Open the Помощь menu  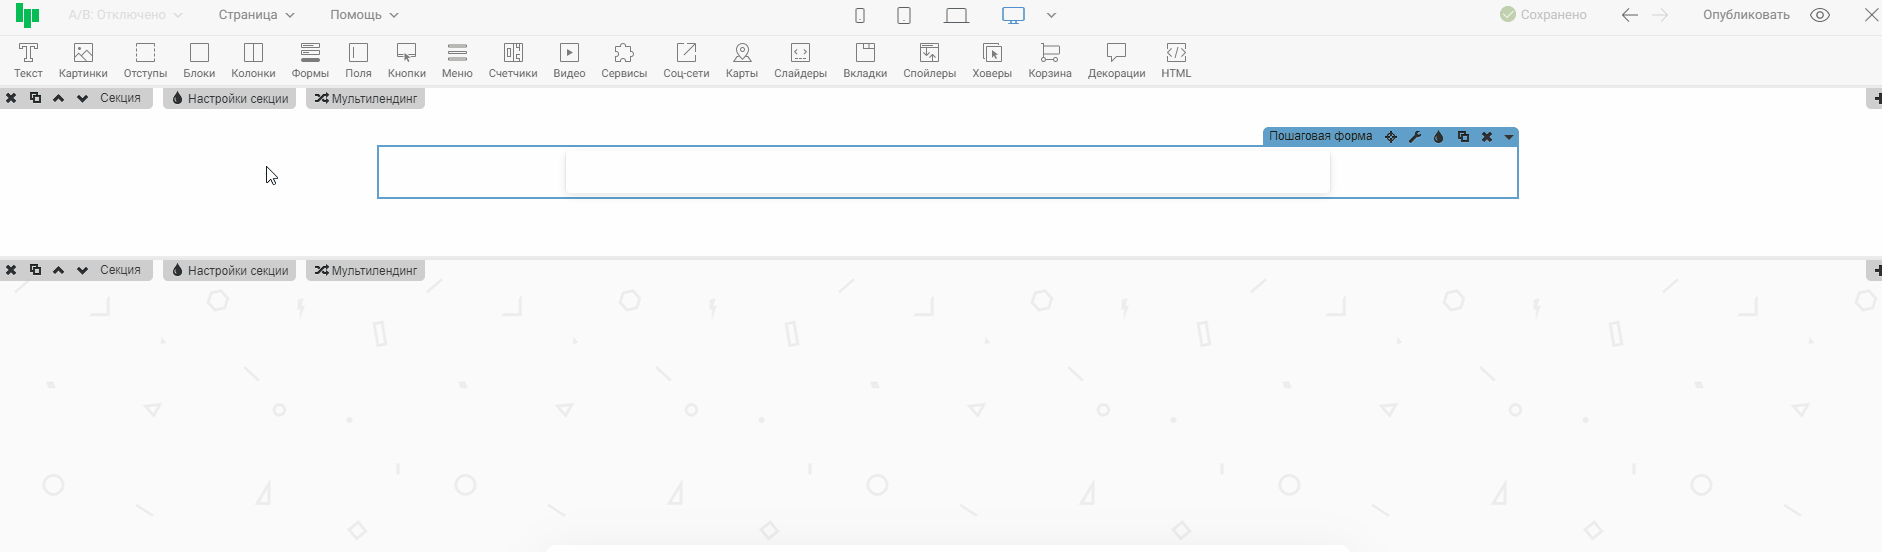click(364, 15)
